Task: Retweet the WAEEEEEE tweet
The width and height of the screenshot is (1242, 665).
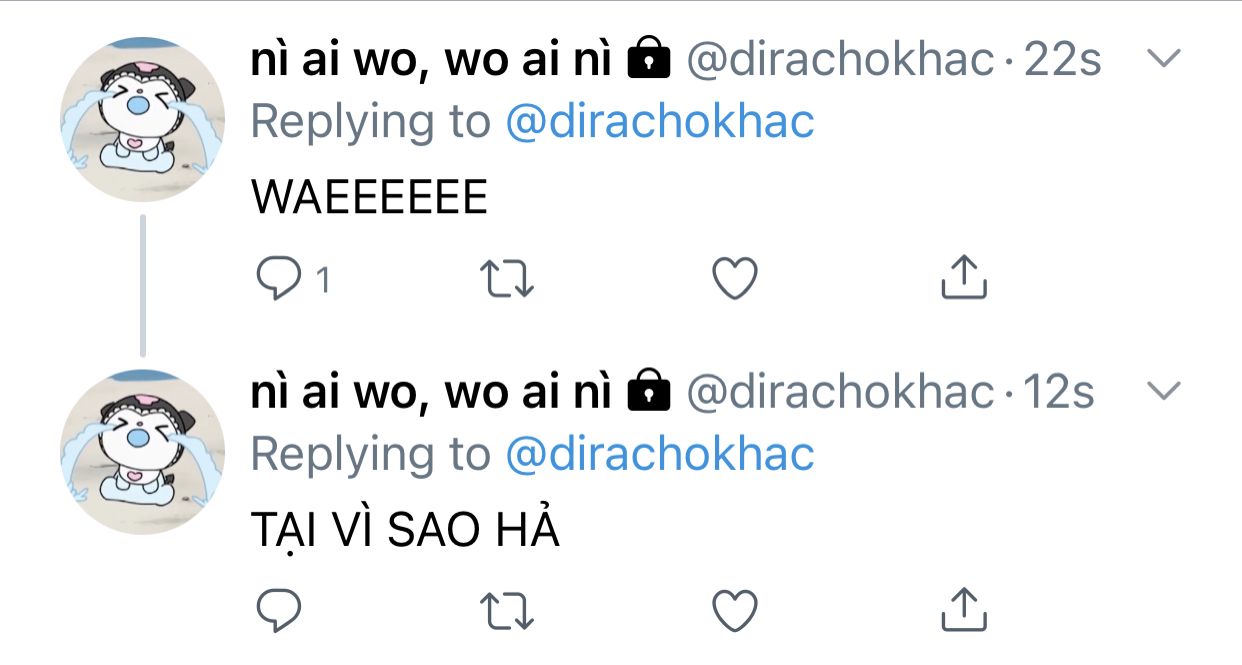Action: pyautogui.click(x=508, y=279)
